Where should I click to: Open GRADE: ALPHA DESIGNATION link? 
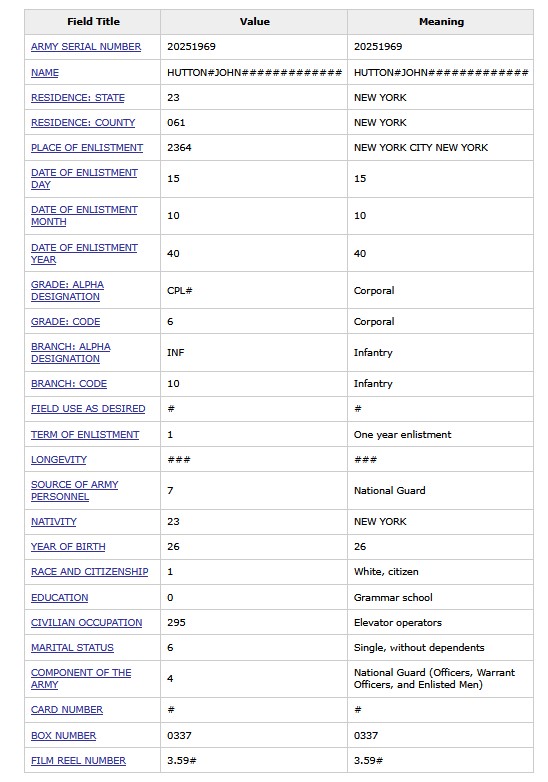67,290
